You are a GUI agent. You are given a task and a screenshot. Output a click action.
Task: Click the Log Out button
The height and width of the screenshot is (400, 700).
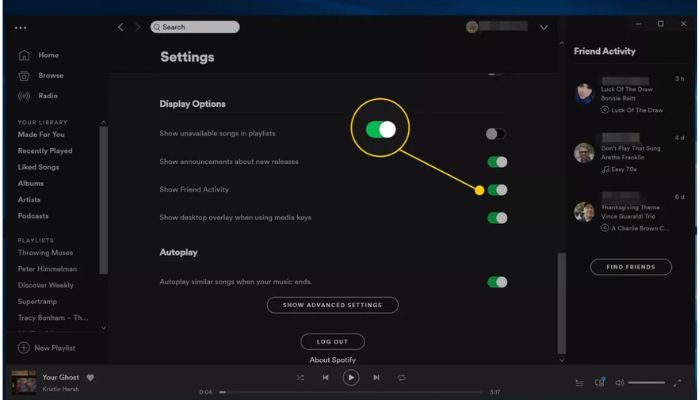coord(333,342)
